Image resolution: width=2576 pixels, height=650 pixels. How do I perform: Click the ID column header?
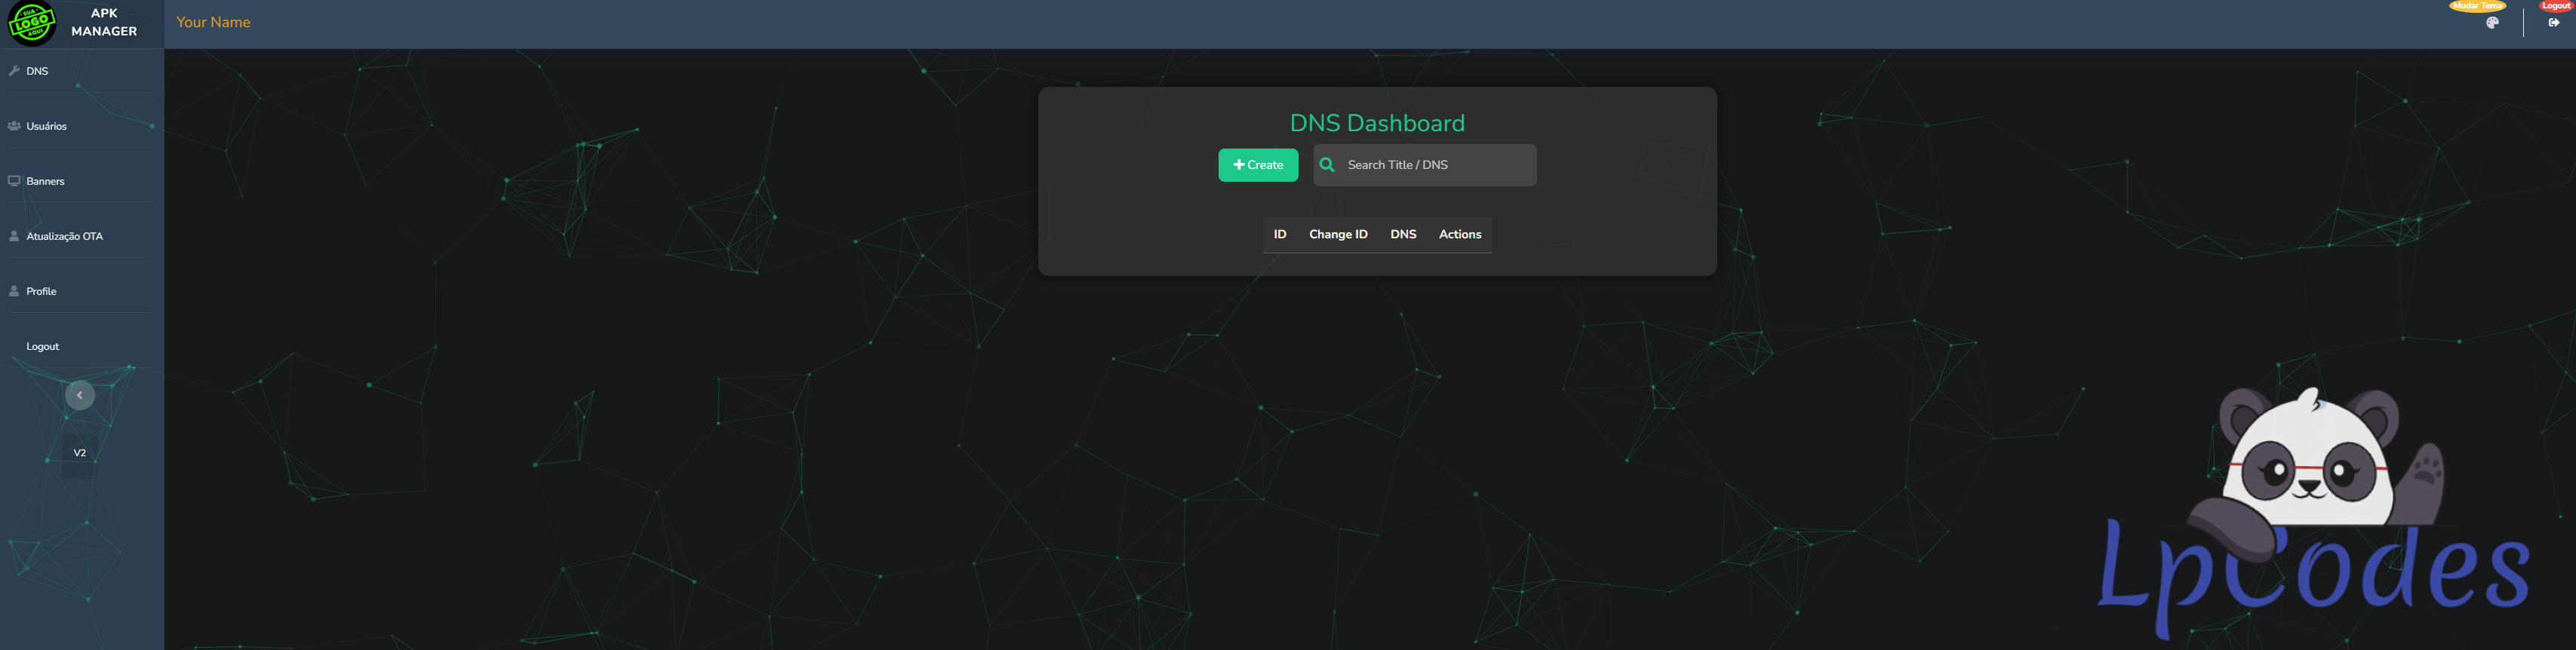[x=1279, y=234]
